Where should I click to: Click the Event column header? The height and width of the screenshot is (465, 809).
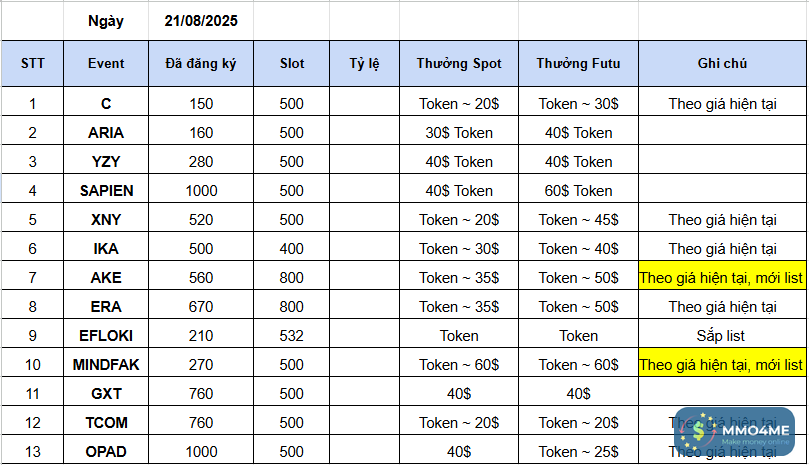click(106, 64)
